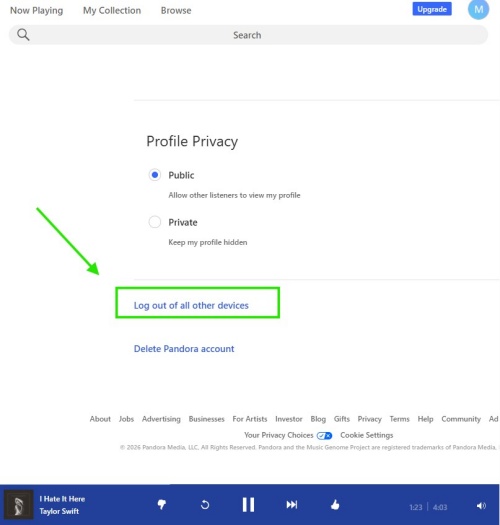Open Your Privacy Choices link
The height and width of the screenshot is (525, 500).
click(279, 435)
